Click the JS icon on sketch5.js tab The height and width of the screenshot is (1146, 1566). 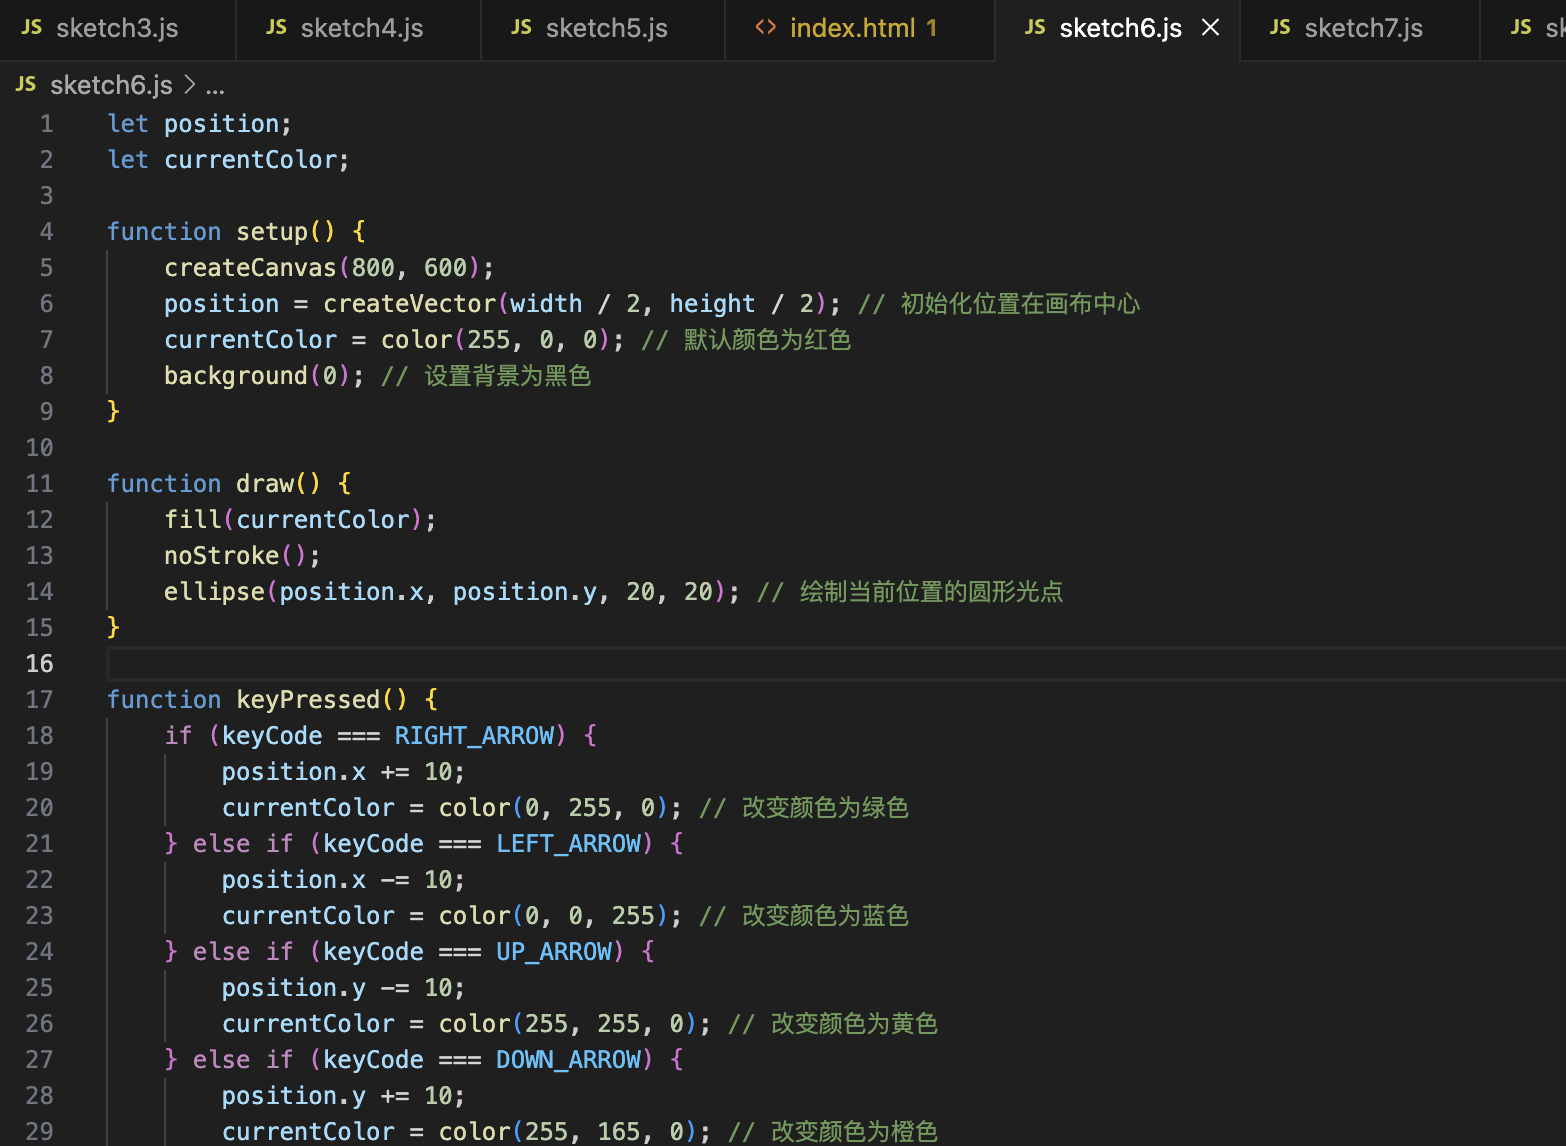(521, 28)
